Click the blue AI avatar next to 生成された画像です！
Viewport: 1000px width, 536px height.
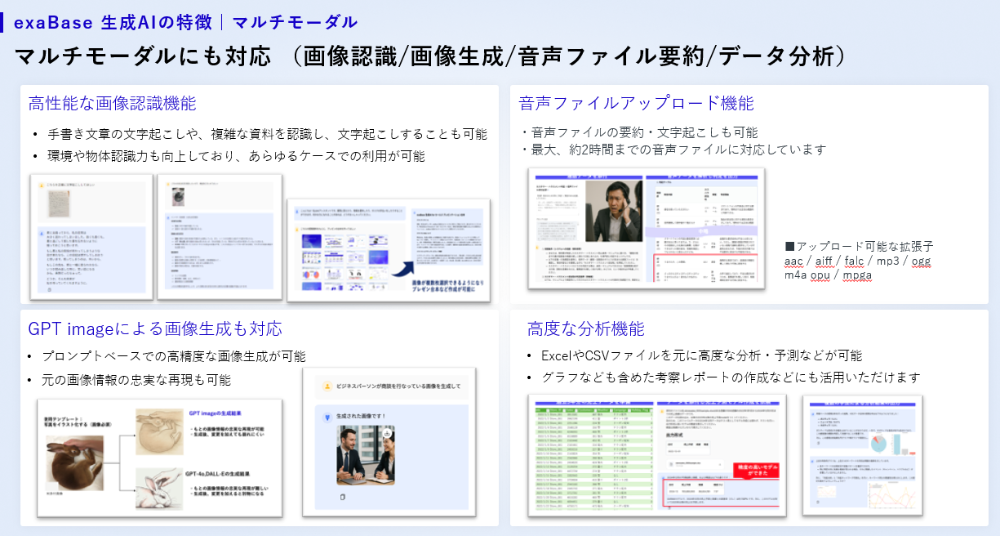(x=326, y=415)
